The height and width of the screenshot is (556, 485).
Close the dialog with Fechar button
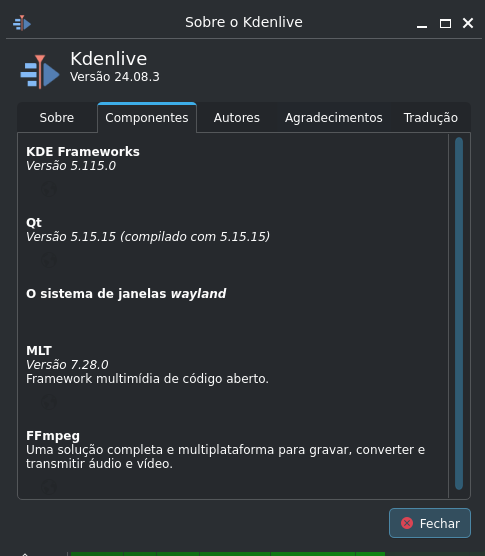tap(430, 523)
